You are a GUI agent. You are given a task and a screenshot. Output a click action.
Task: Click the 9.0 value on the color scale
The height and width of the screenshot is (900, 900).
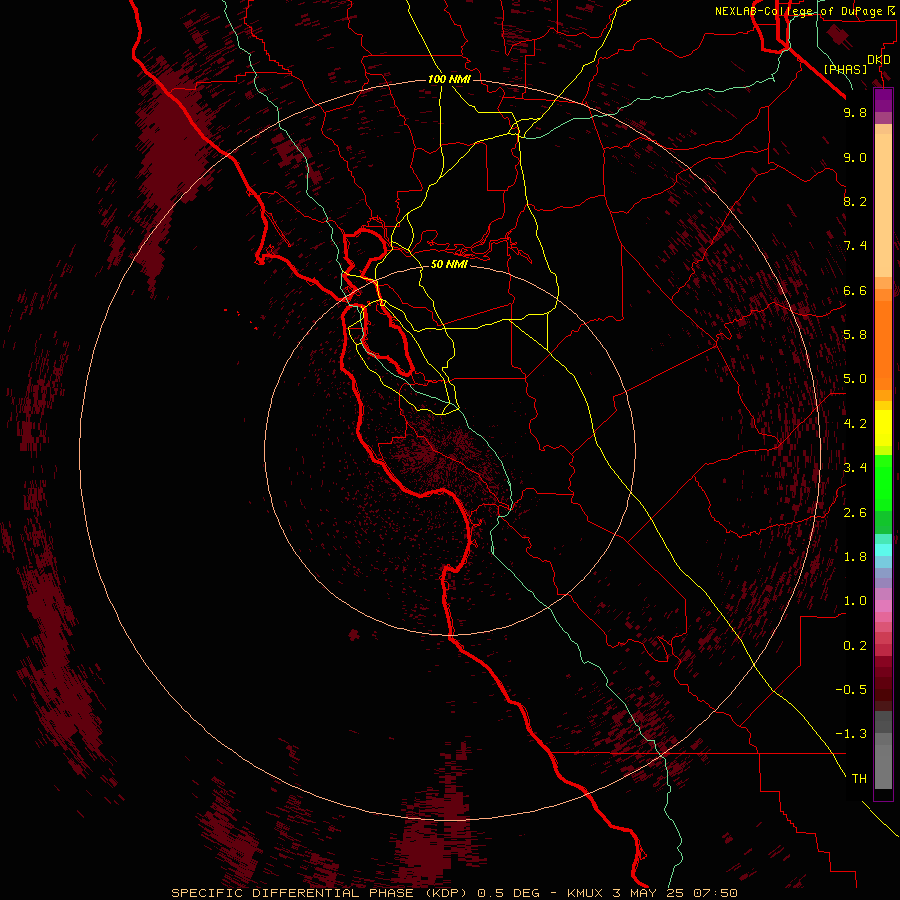[855, 157]
